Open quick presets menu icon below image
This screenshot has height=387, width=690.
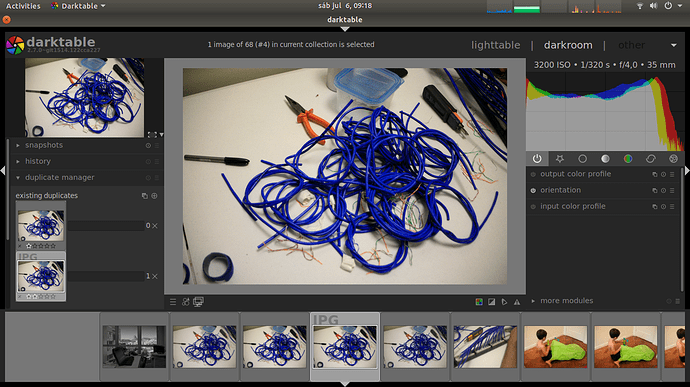pos(173,302)
